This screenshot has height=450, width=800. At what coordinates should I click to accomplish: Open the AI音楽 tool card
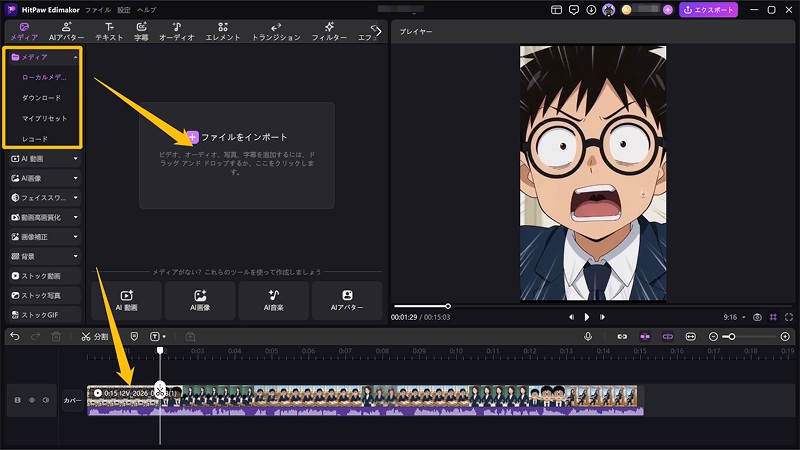coord(273,301)
